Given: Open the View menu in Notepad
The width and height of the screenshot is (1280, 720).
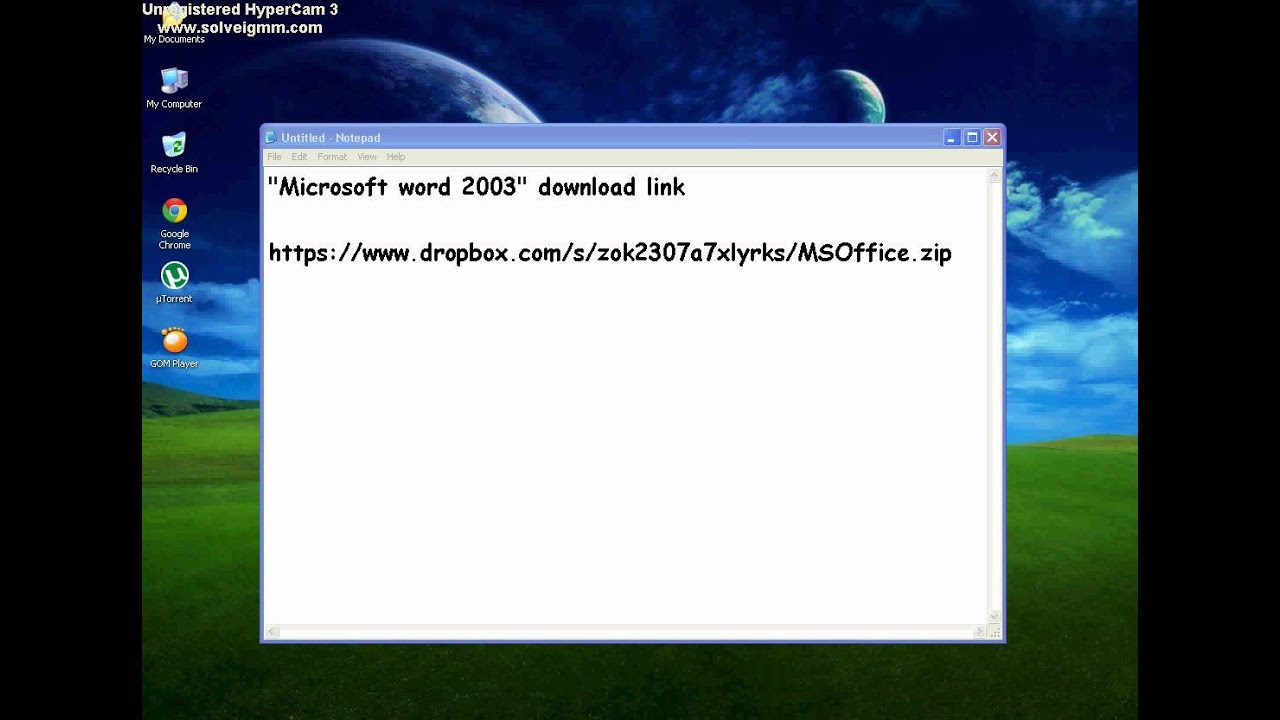Looking at the screenshot, I should 367,157.
